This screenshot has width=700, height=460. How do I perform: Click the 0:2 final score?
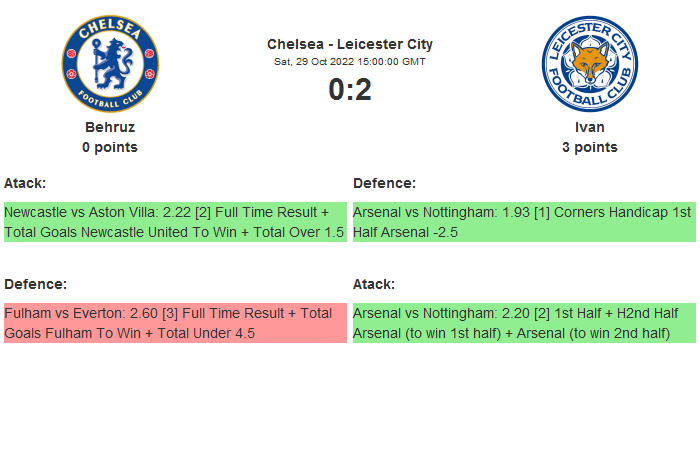tap(350, 90)
